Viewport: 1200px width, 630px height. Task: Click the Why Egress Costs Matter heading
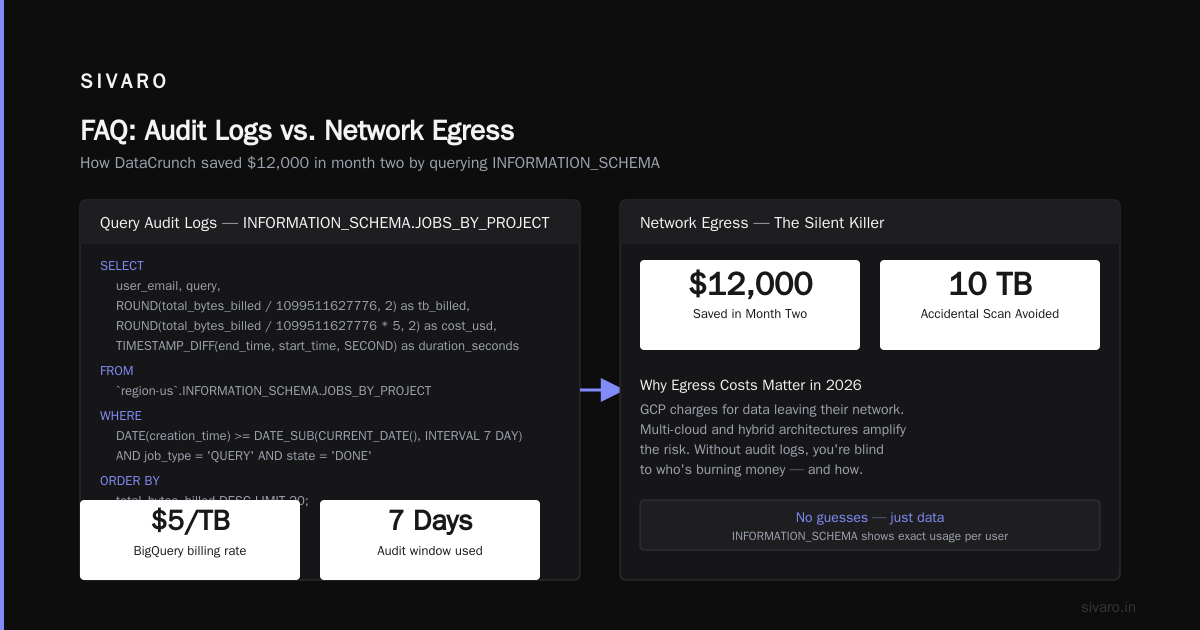(x=751, y=385)
